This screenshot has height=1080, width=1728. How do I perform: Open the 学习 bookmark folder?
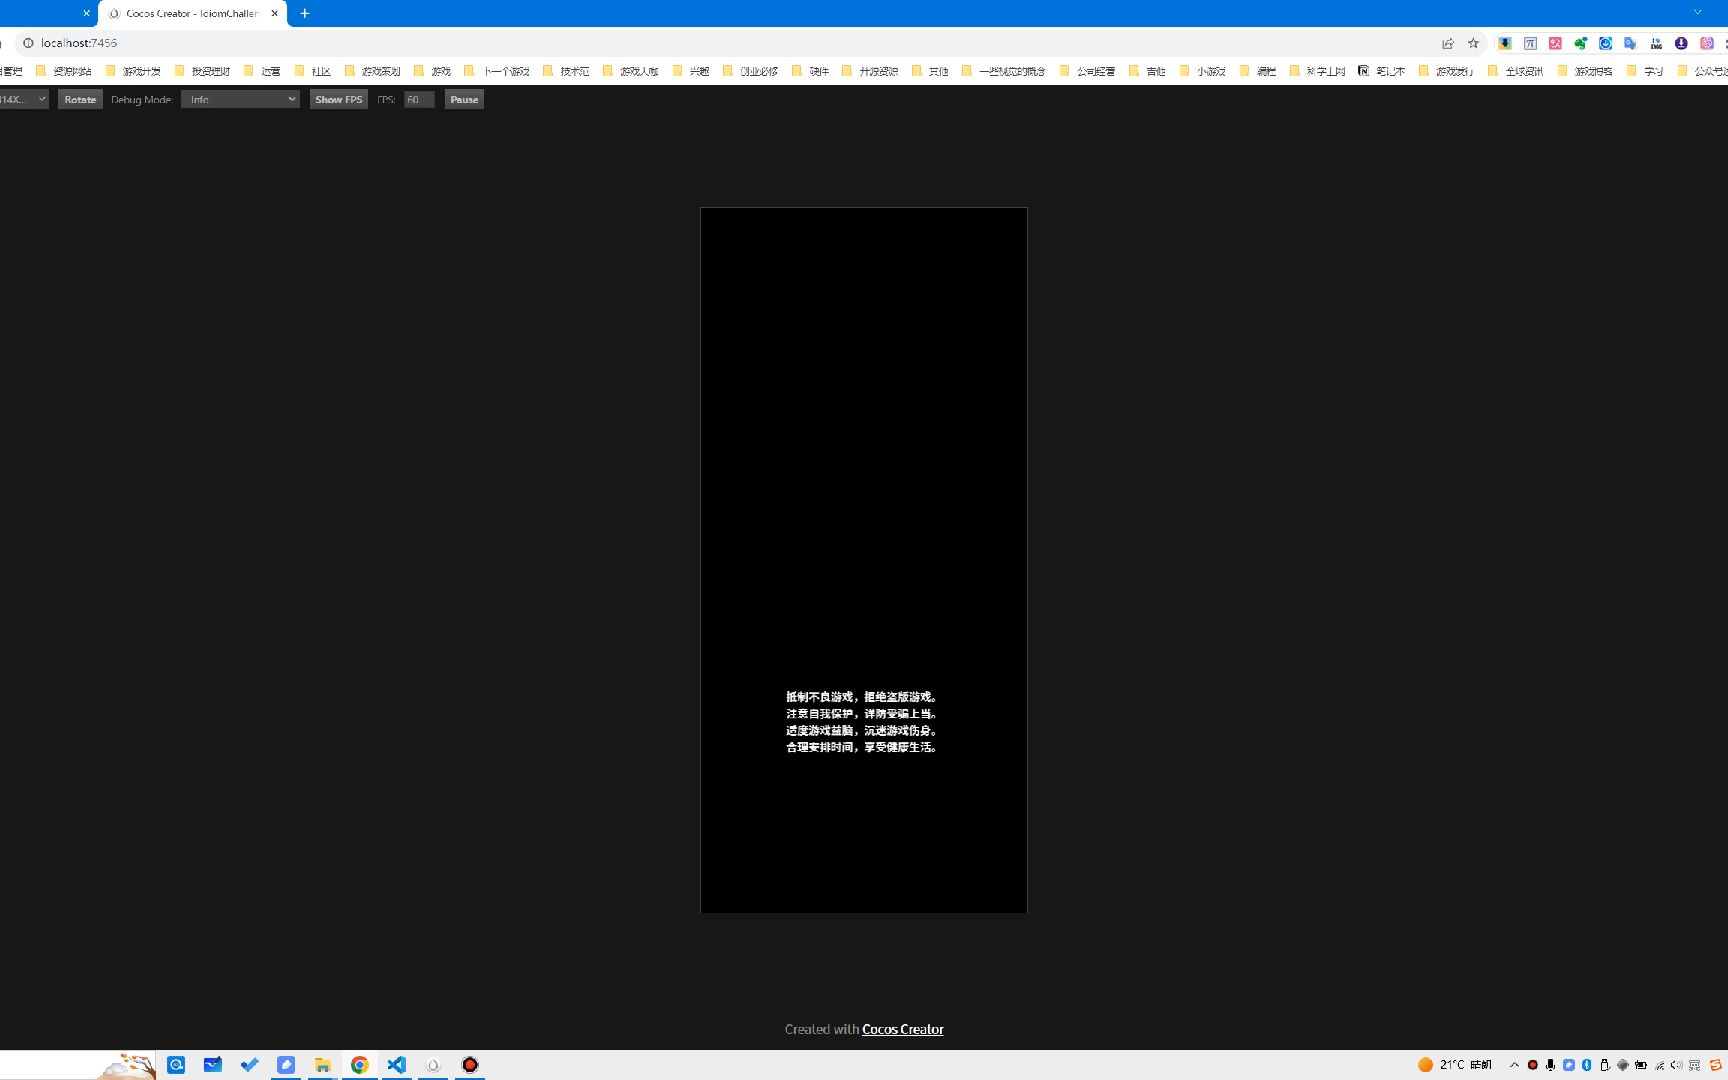[1645, 71]
